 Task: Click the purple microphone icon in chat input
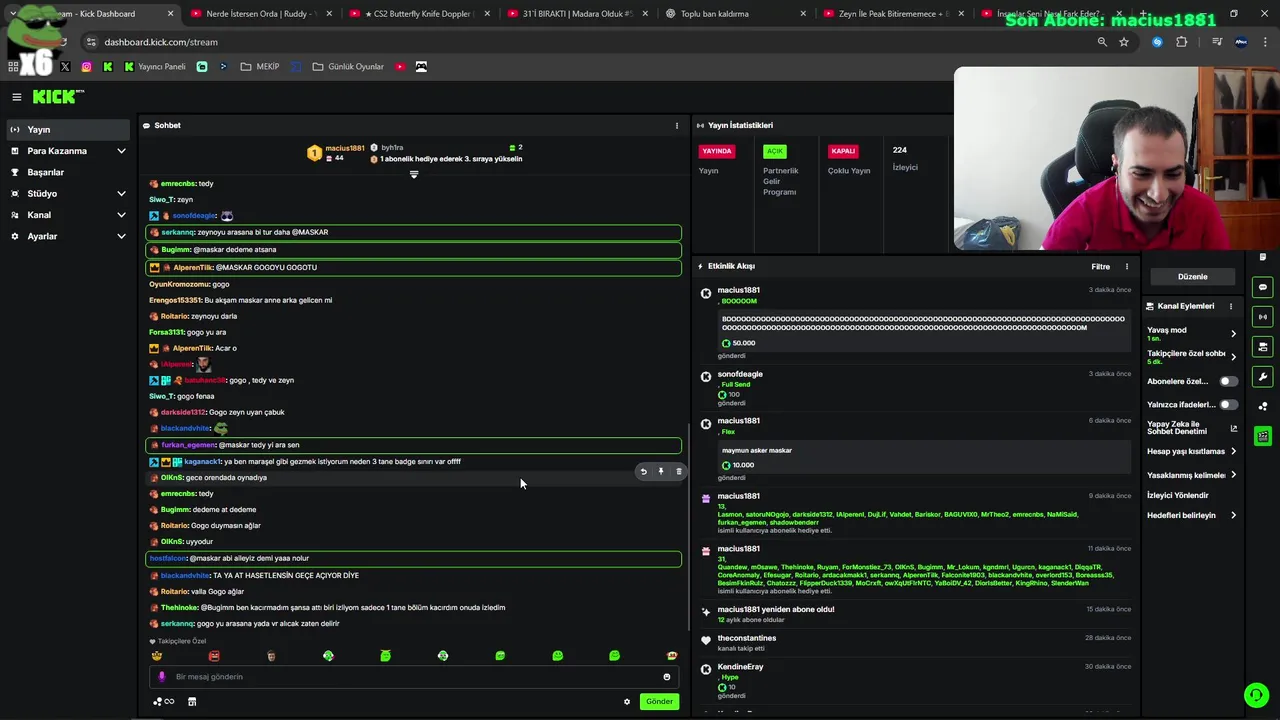pyautogui.click(x=162, y=677)
